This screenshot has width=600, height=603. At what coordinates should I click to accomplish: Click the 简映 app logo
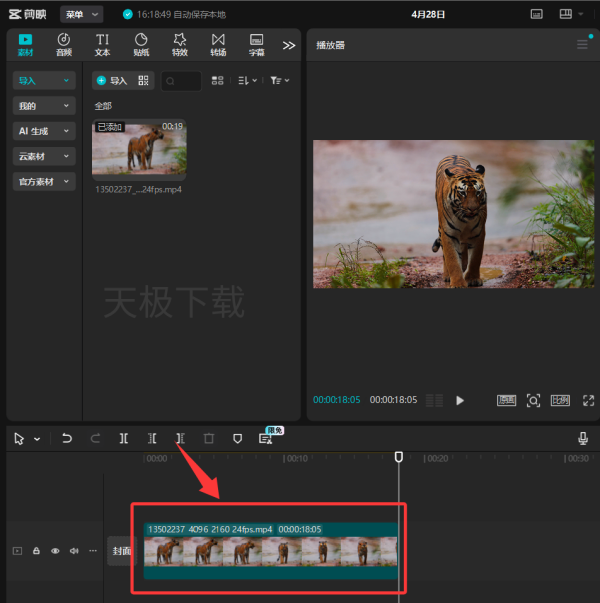pos(27,15)
